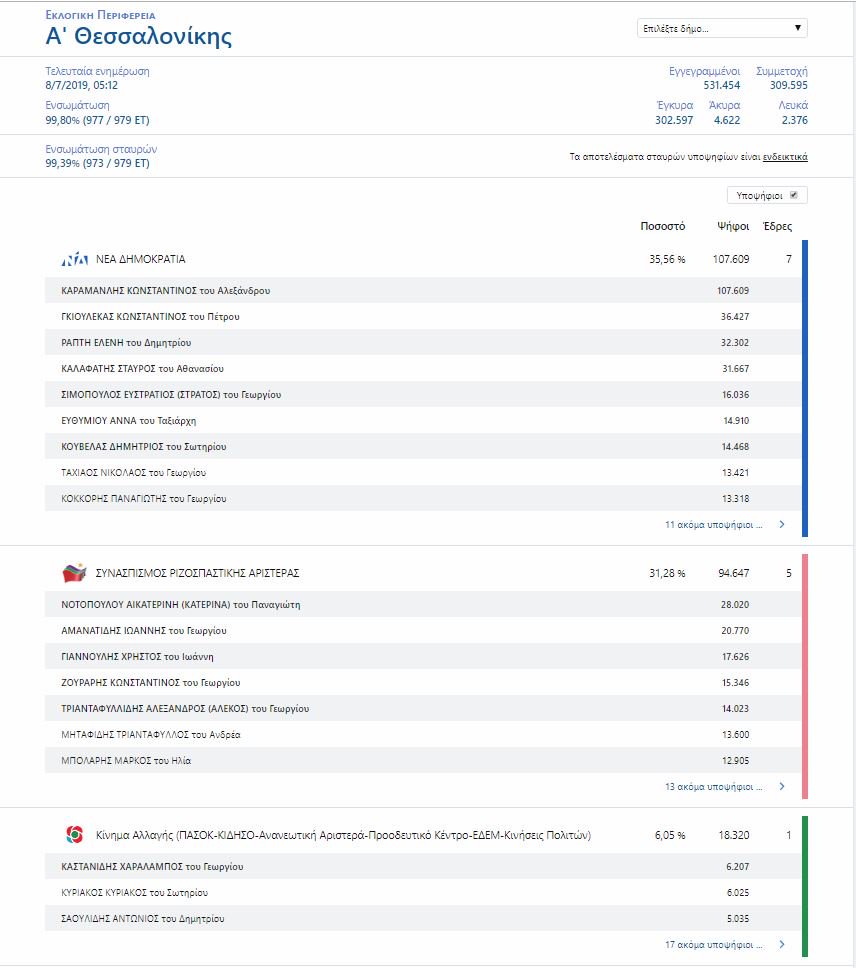Click the Λευκά value 2.376
The image size is (856, 968).
click(794, 120)
